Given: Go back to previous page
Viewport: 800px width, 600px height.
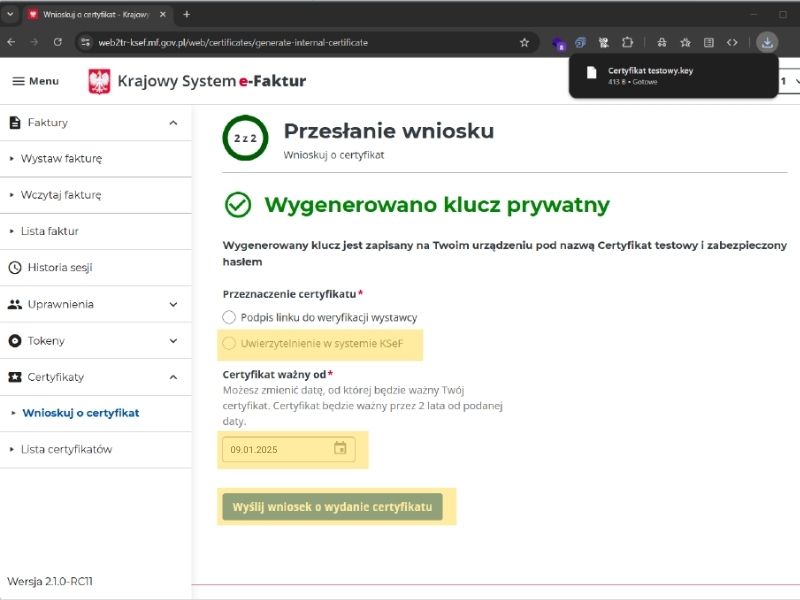Looking at the screenshot, I should pos(12,43).
